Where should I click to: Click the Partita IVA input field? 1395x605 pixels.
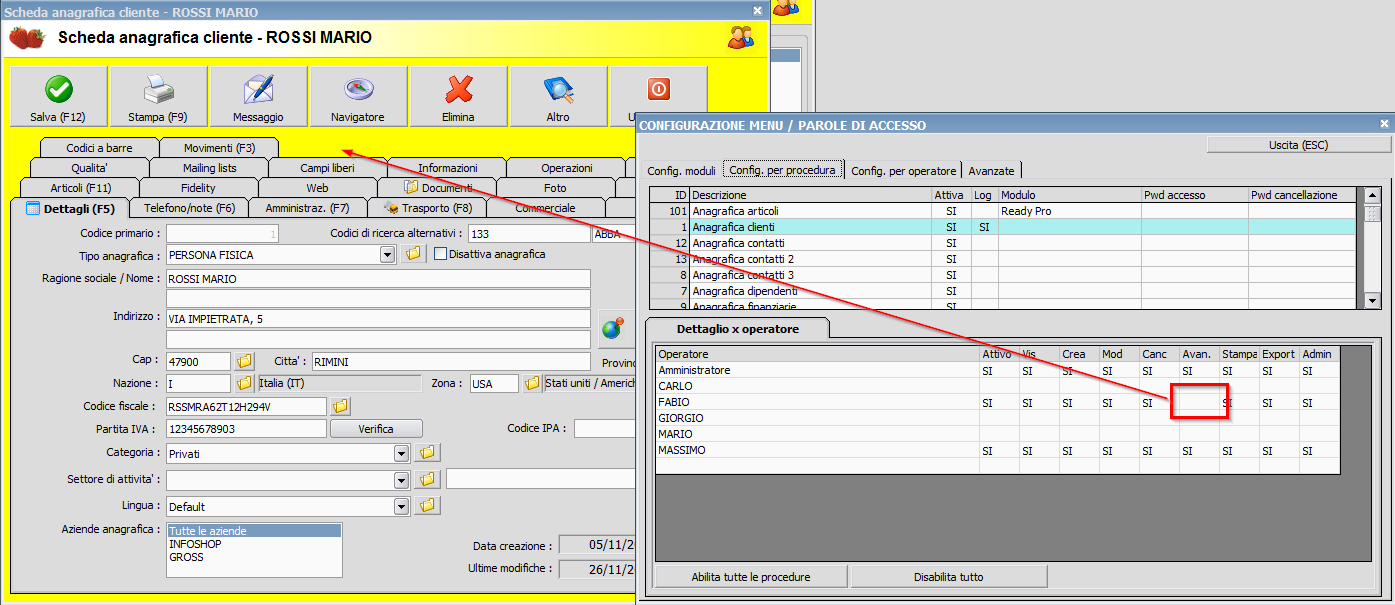(x=246, y=429)
